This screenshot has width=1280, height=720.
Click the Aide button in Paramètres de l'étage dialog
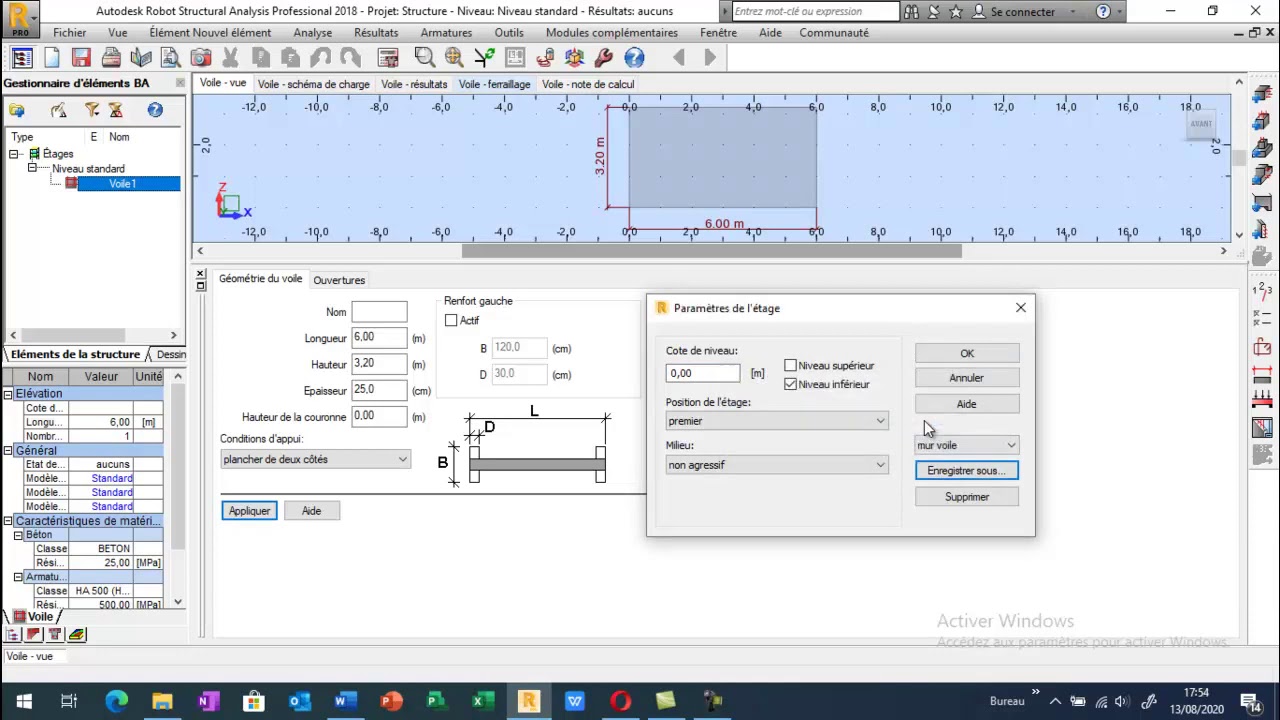967,404
